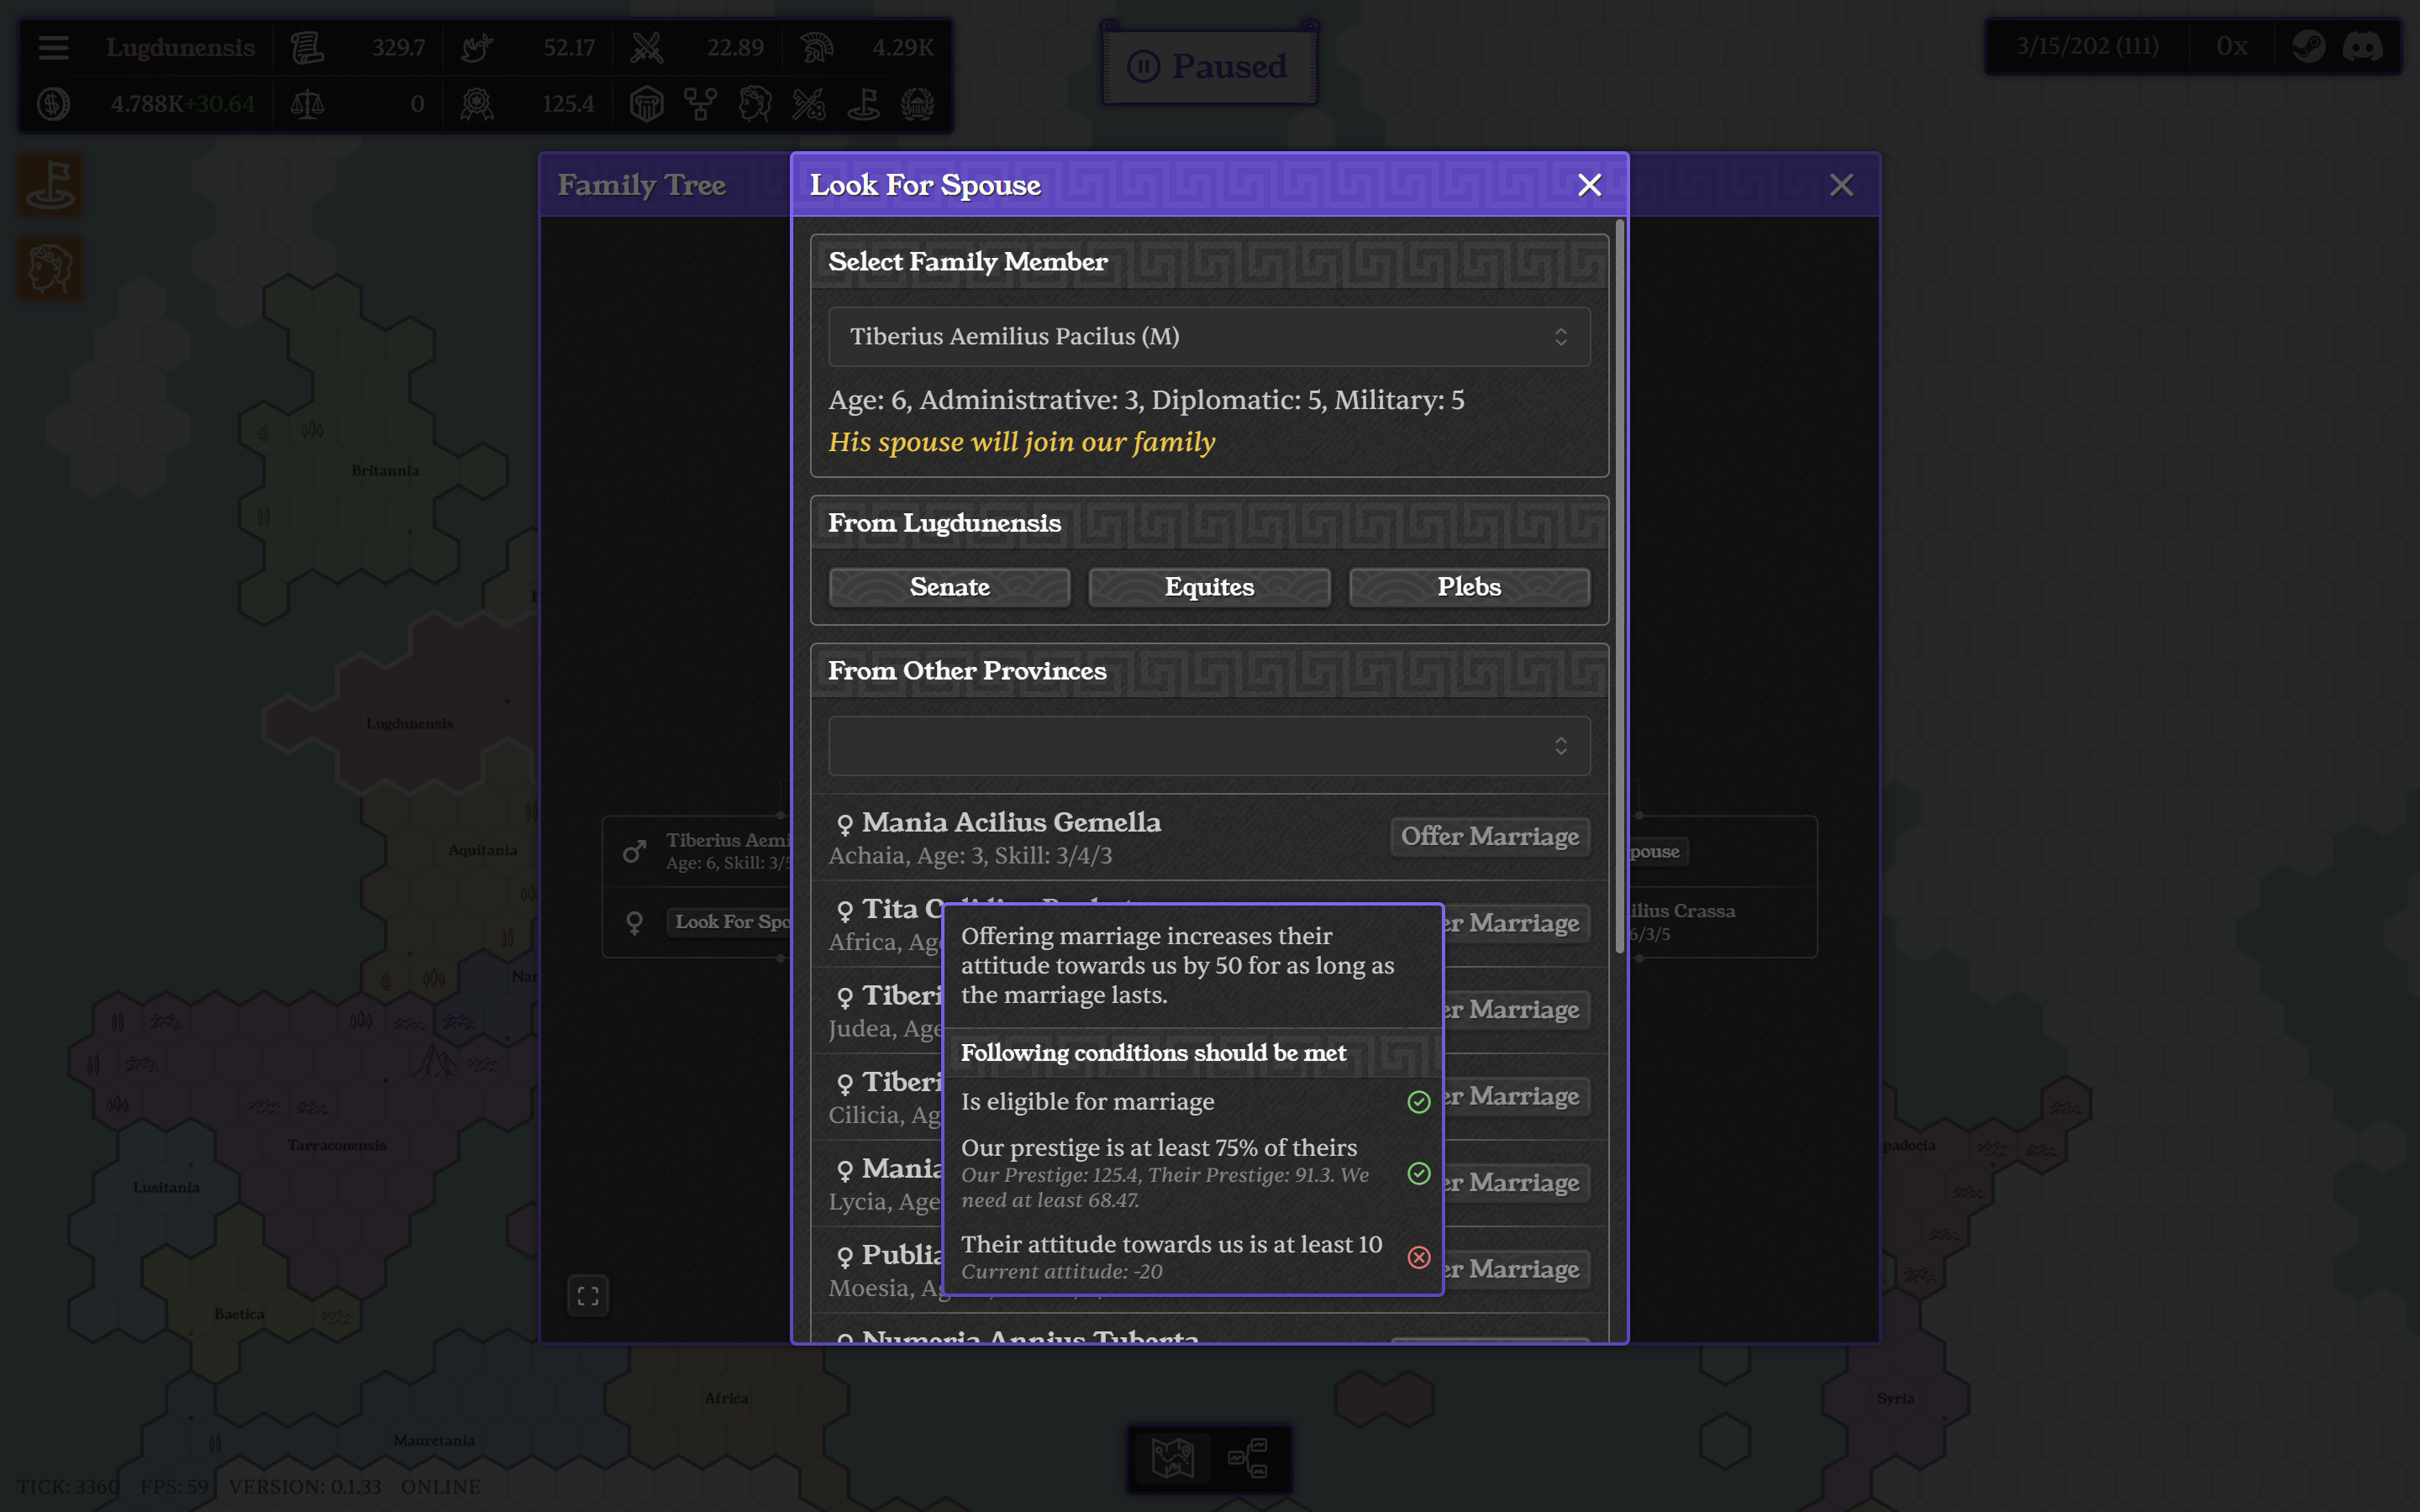Click the treasury value 4.788K
2420x1512 pixels.
coord(147,104)
